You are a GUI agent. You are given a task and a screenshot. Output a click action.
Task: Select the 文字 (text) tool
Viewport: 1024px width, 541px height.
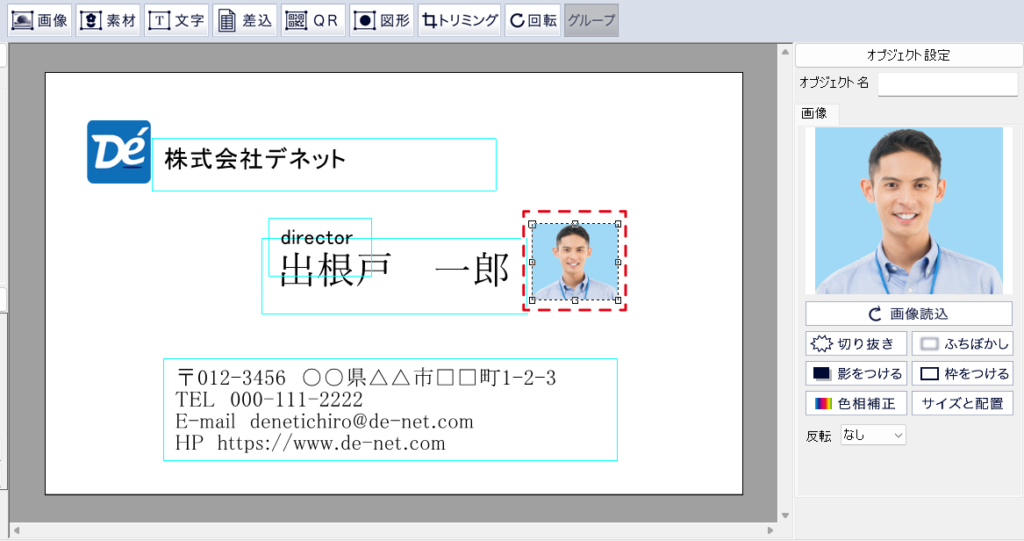(176, 20)
